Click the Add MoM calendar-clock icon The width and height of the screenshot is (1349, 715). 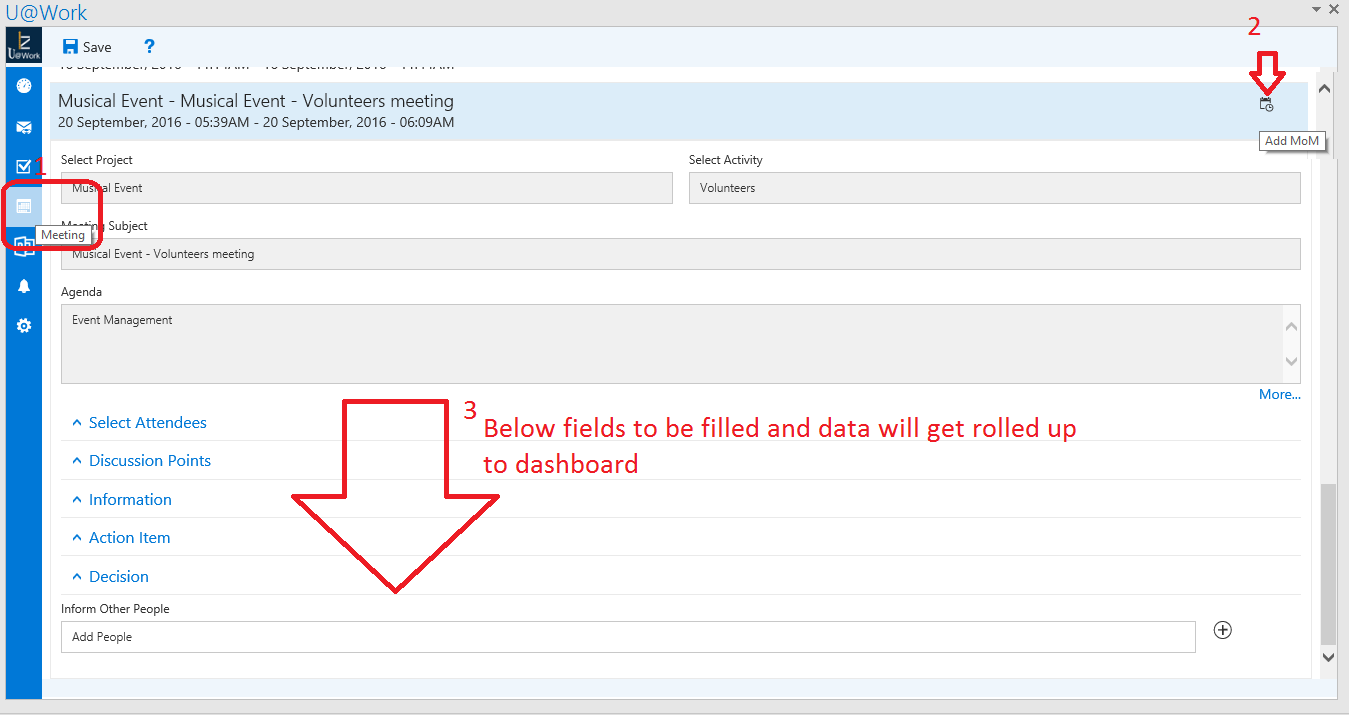pos(1266,104)
